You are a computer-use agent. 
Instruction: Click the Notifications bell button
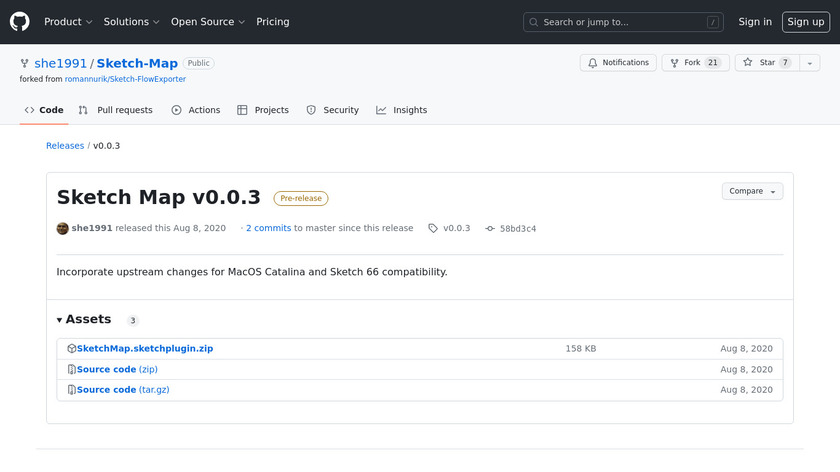point(618,63)
